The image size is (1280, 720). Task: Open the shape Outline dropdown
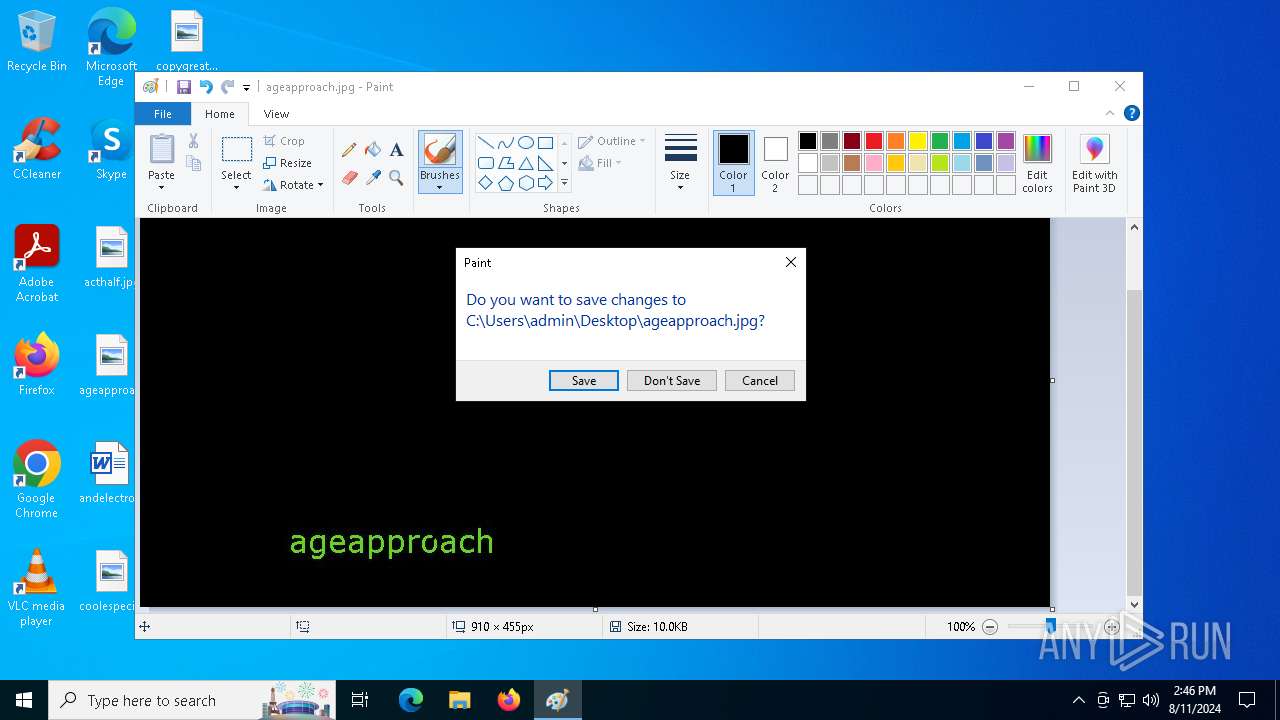[x=612, y=141]
